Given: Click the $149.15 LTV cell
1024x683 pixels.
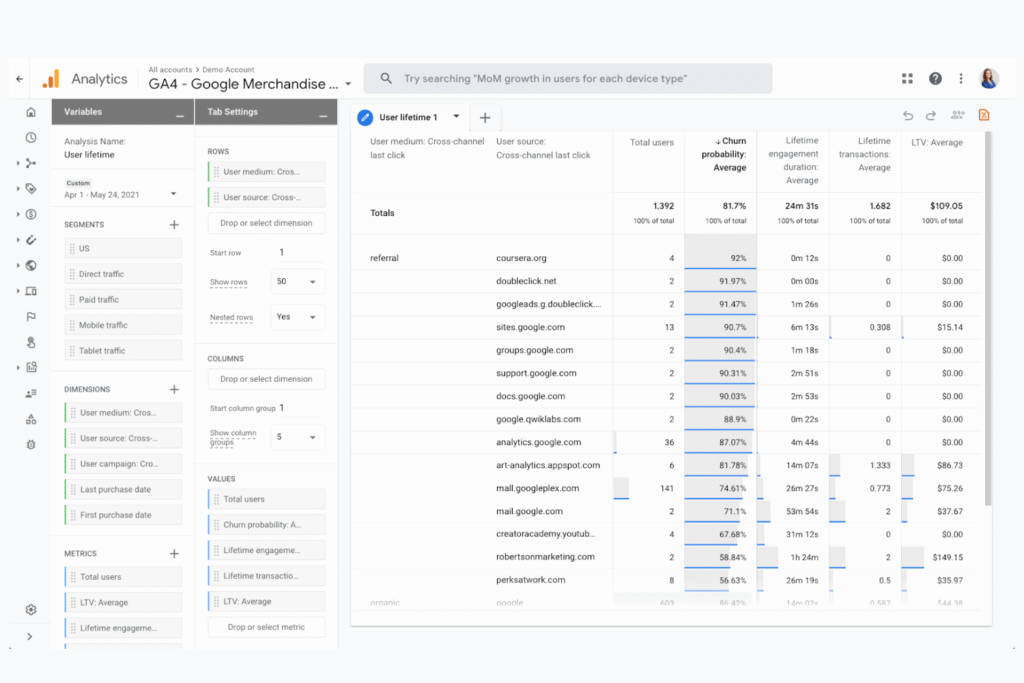Looking at the screenshot, I should click(948, 557).
